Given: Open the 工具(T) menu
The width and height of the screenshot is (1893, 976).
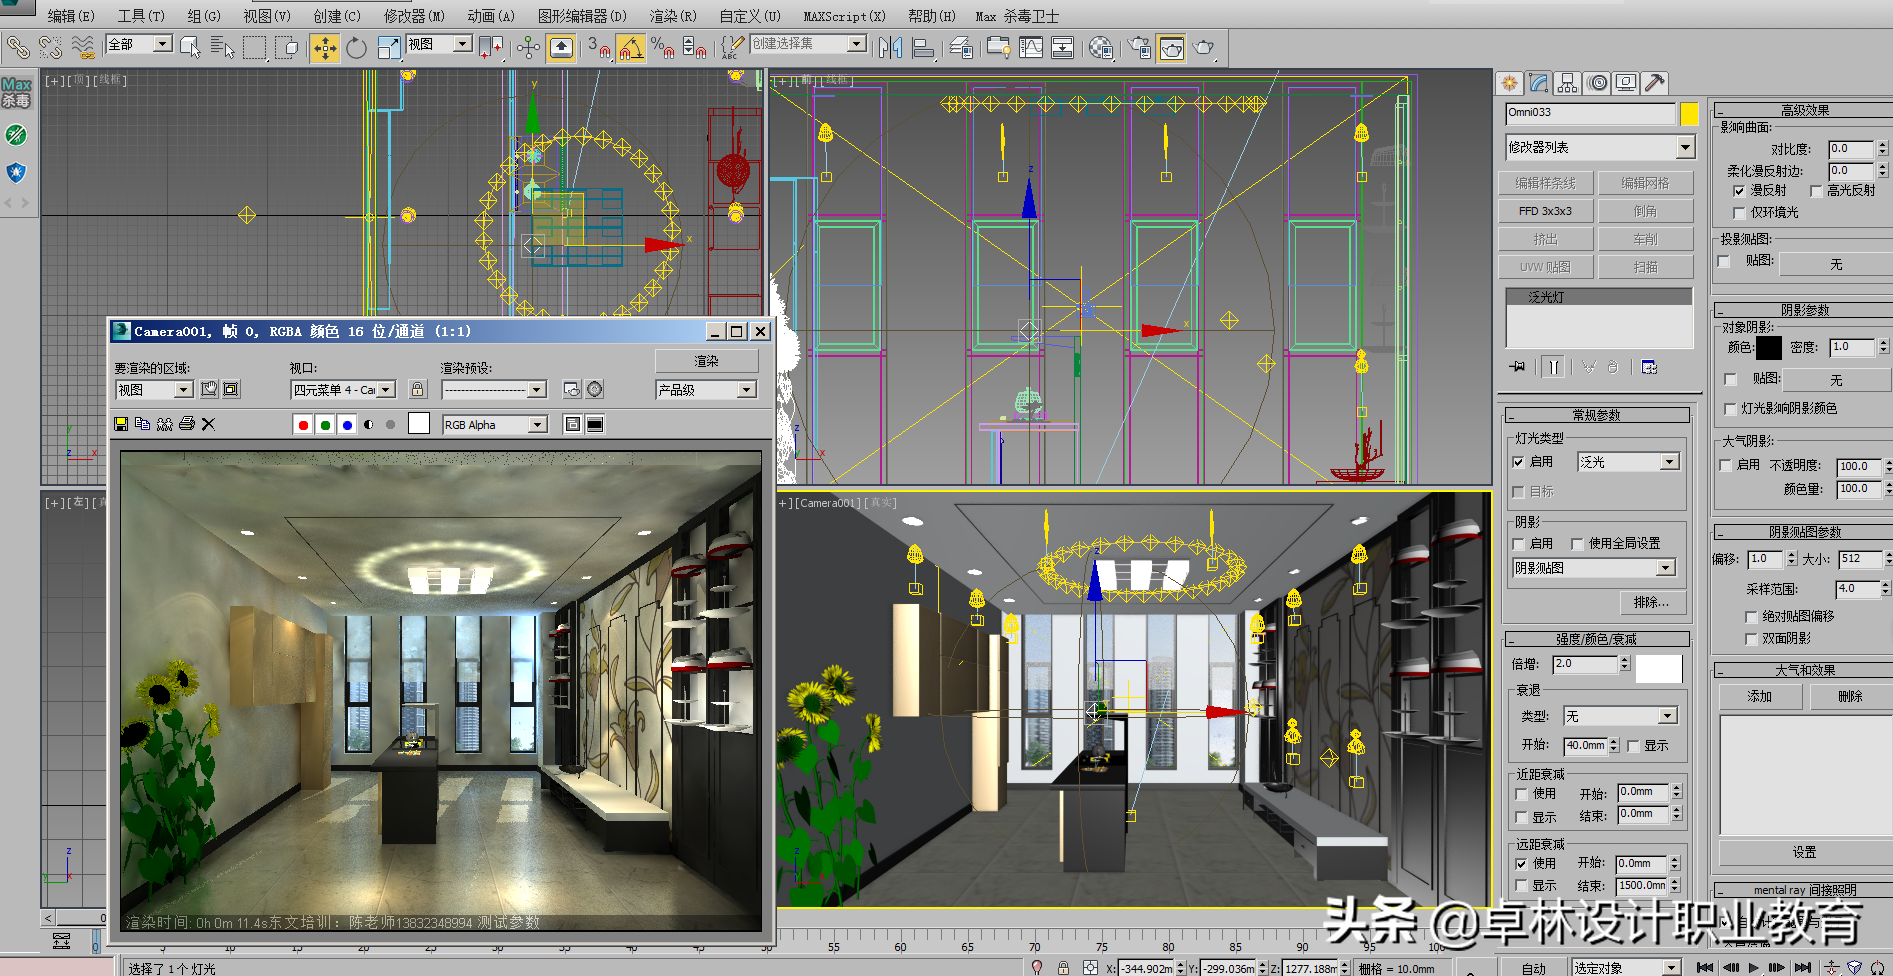Looking at the screenshot, I should [x=141, y=16].
